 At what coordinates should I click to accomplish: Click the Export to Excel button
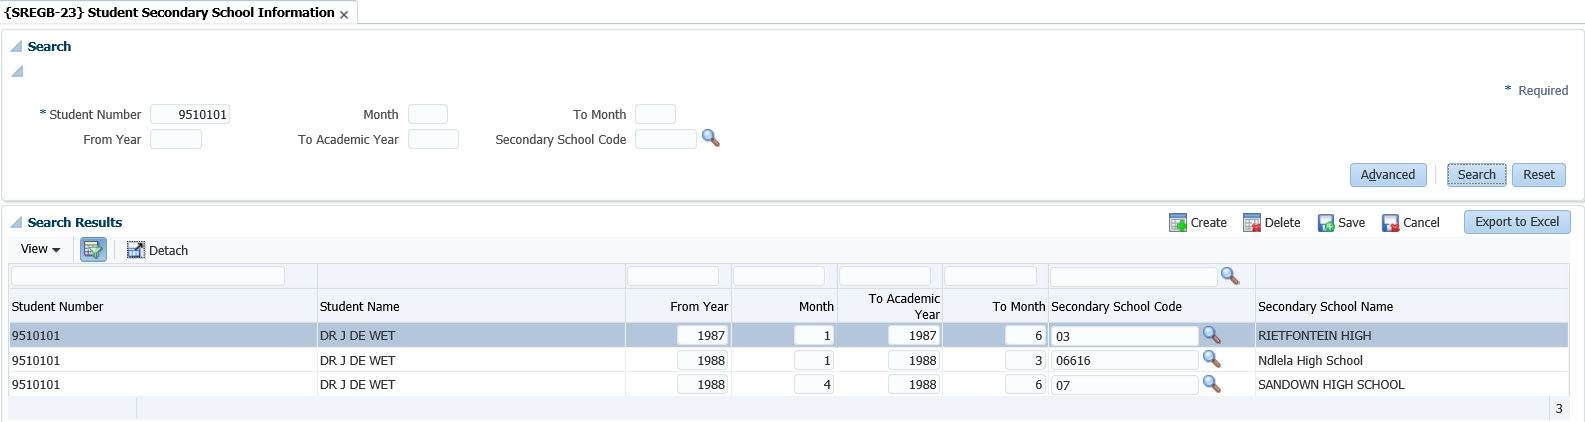click(x=1516, y=222)
